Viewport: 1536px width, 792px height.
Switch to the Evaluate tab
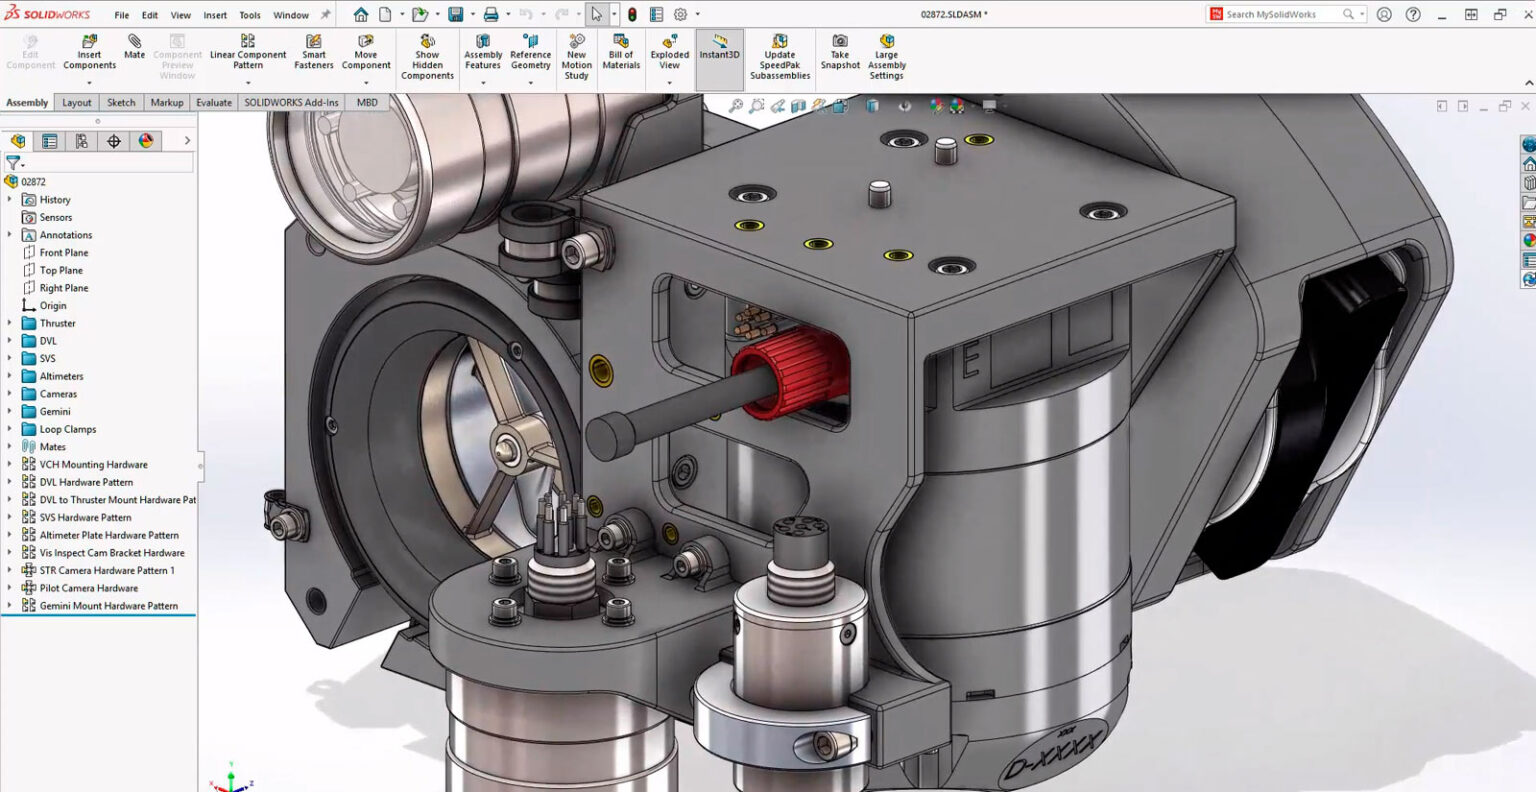[x=214, y=102]
